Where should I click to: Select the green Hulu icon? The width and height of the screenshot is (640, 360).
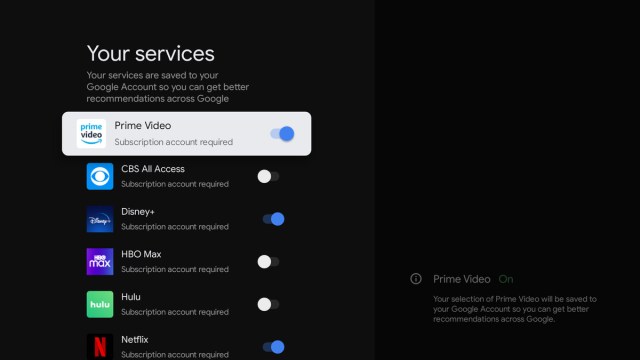100,304
